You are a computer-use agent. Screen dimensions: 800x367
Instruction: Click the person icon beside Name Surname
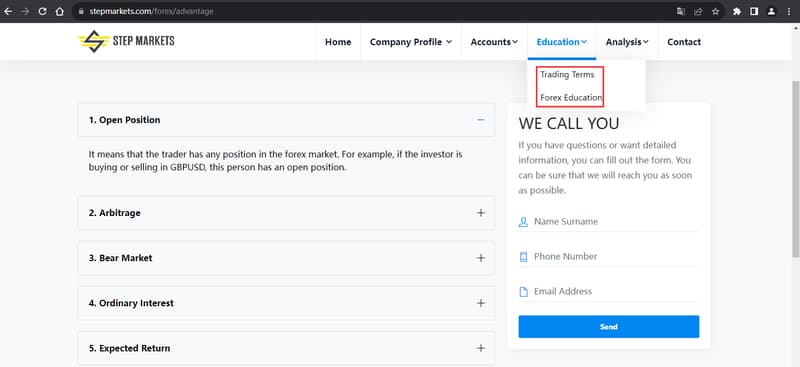[523, 222]
